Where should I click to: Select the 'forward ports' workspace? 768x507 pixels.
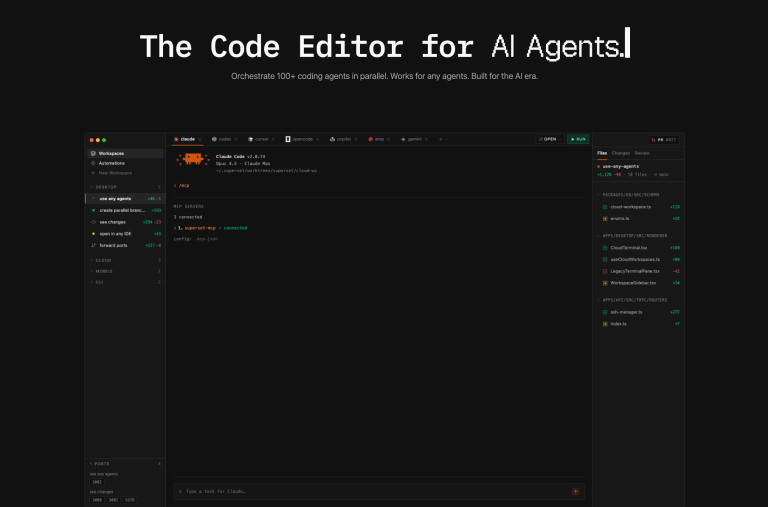pos(125,245)
